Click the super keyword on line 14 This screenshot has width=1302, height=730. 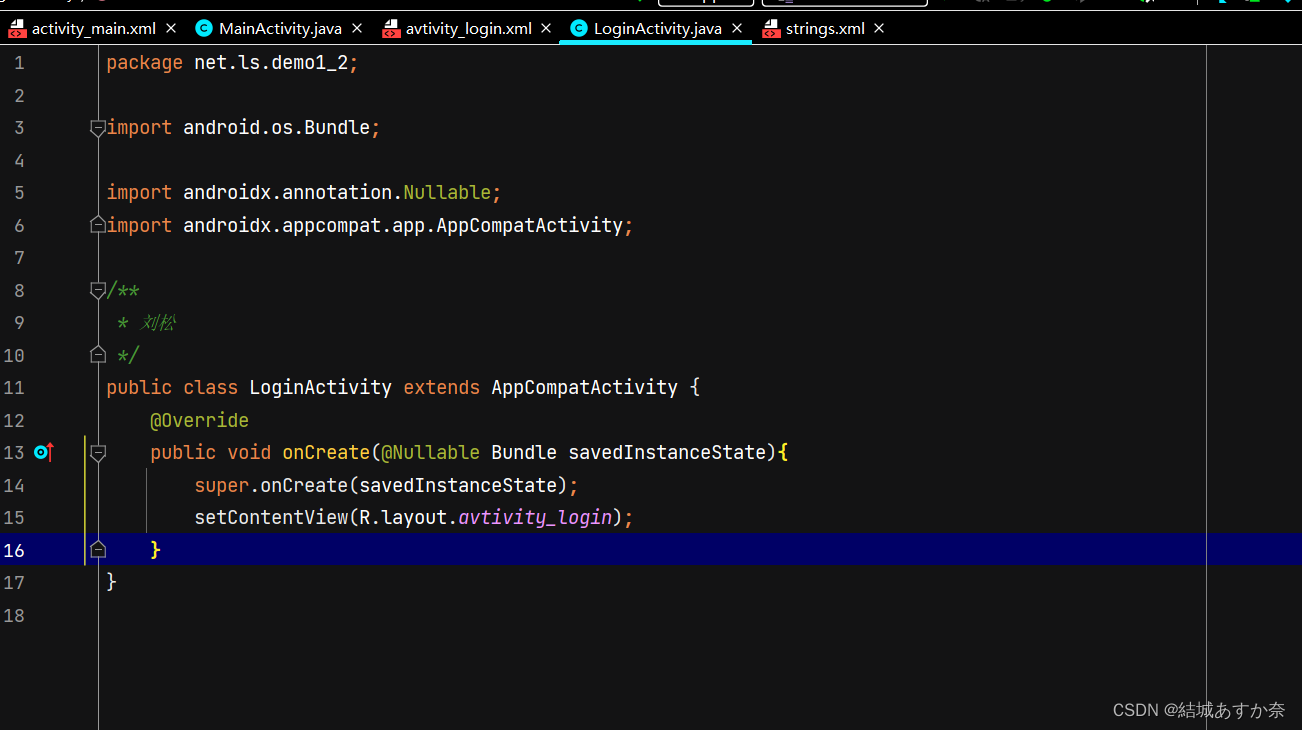[222, 485]
